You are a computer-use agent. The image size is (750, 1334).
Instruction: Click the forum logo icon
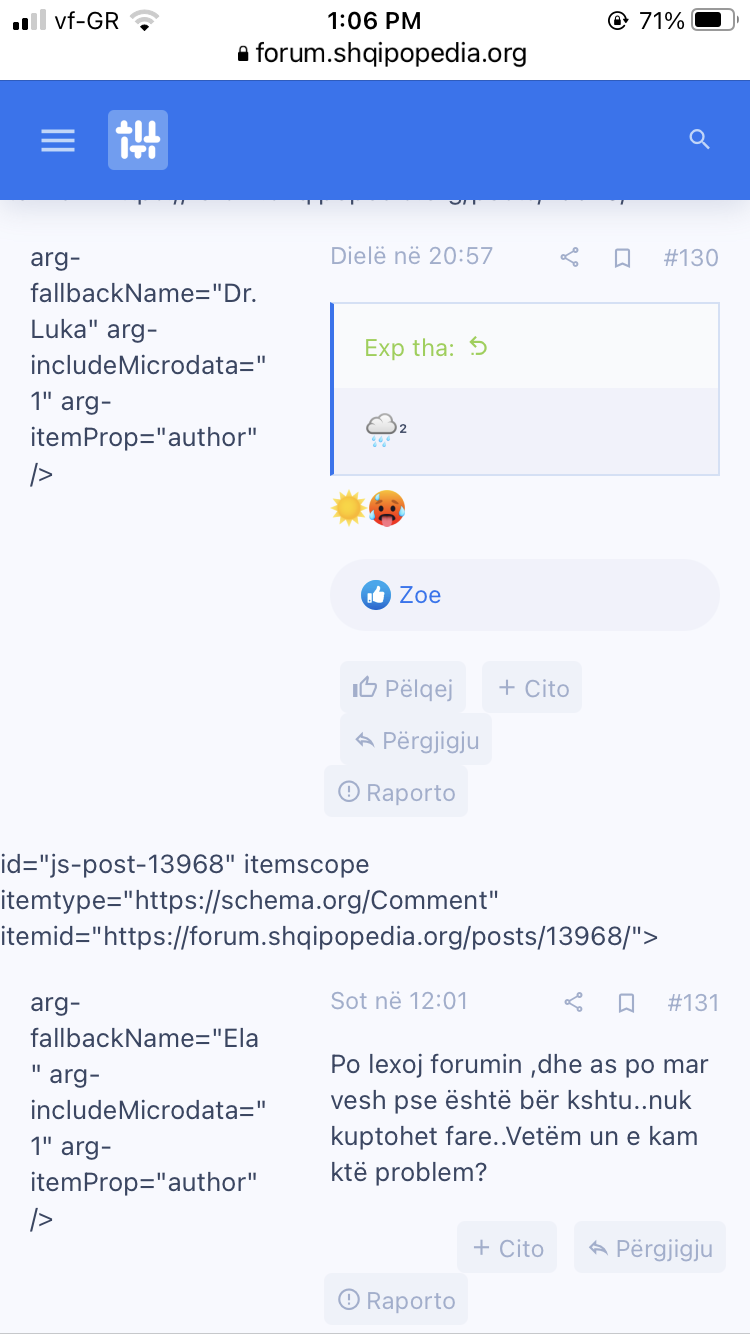click(x=138, y=140)
